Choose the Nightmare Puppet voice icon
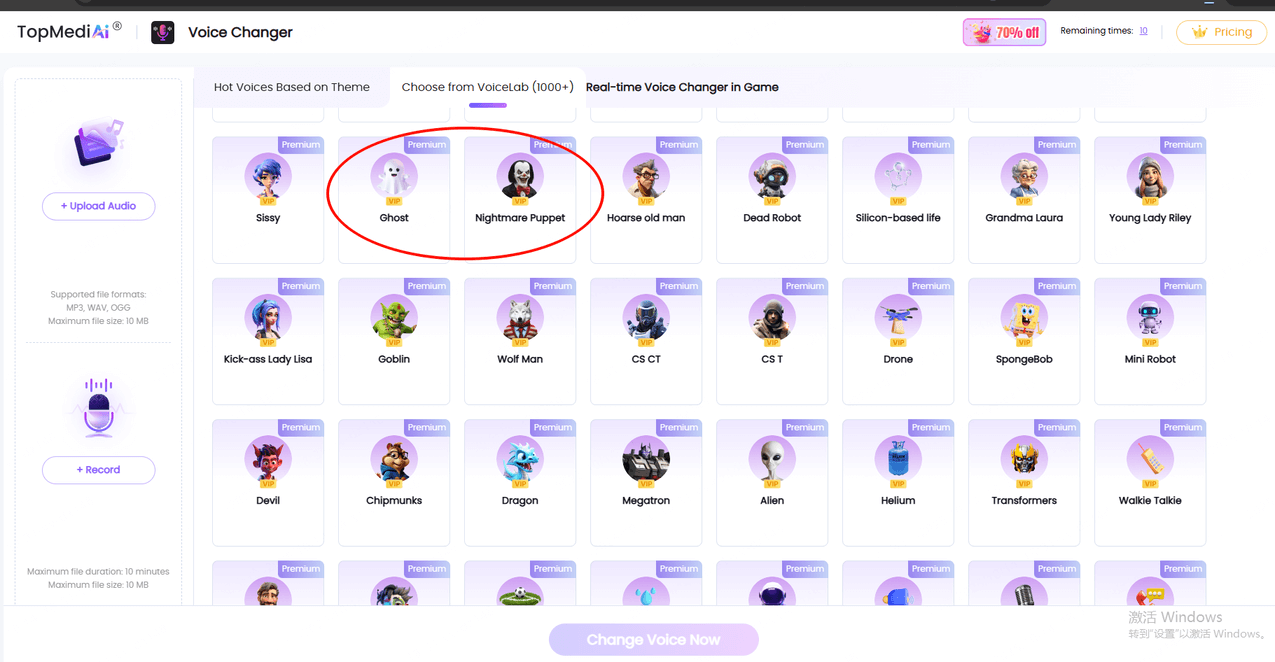Viewport: 1275px width, 662px height. click(520, 178)
